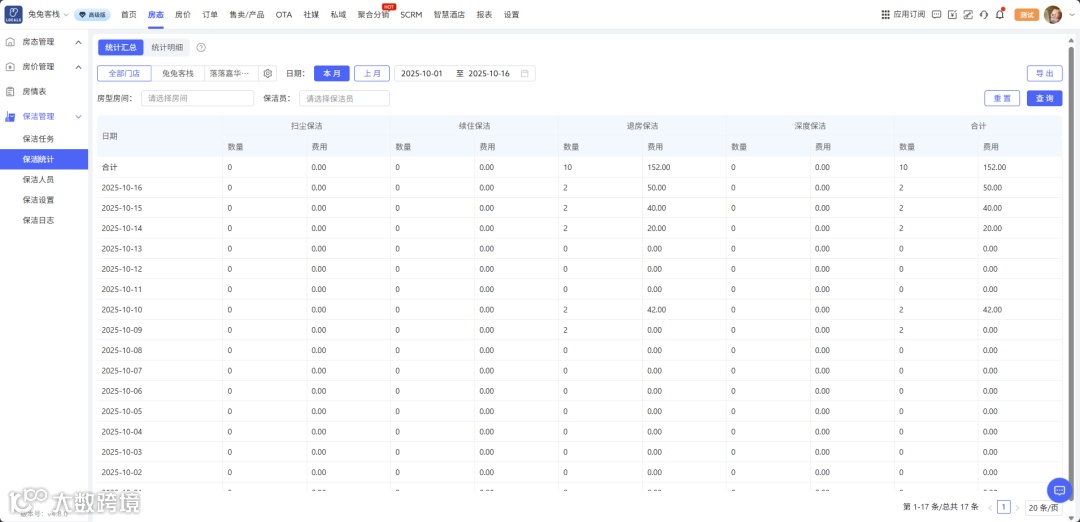Open the SCRM top menu
Viewport: 1080px width, 522px height.
pos(411,14)
